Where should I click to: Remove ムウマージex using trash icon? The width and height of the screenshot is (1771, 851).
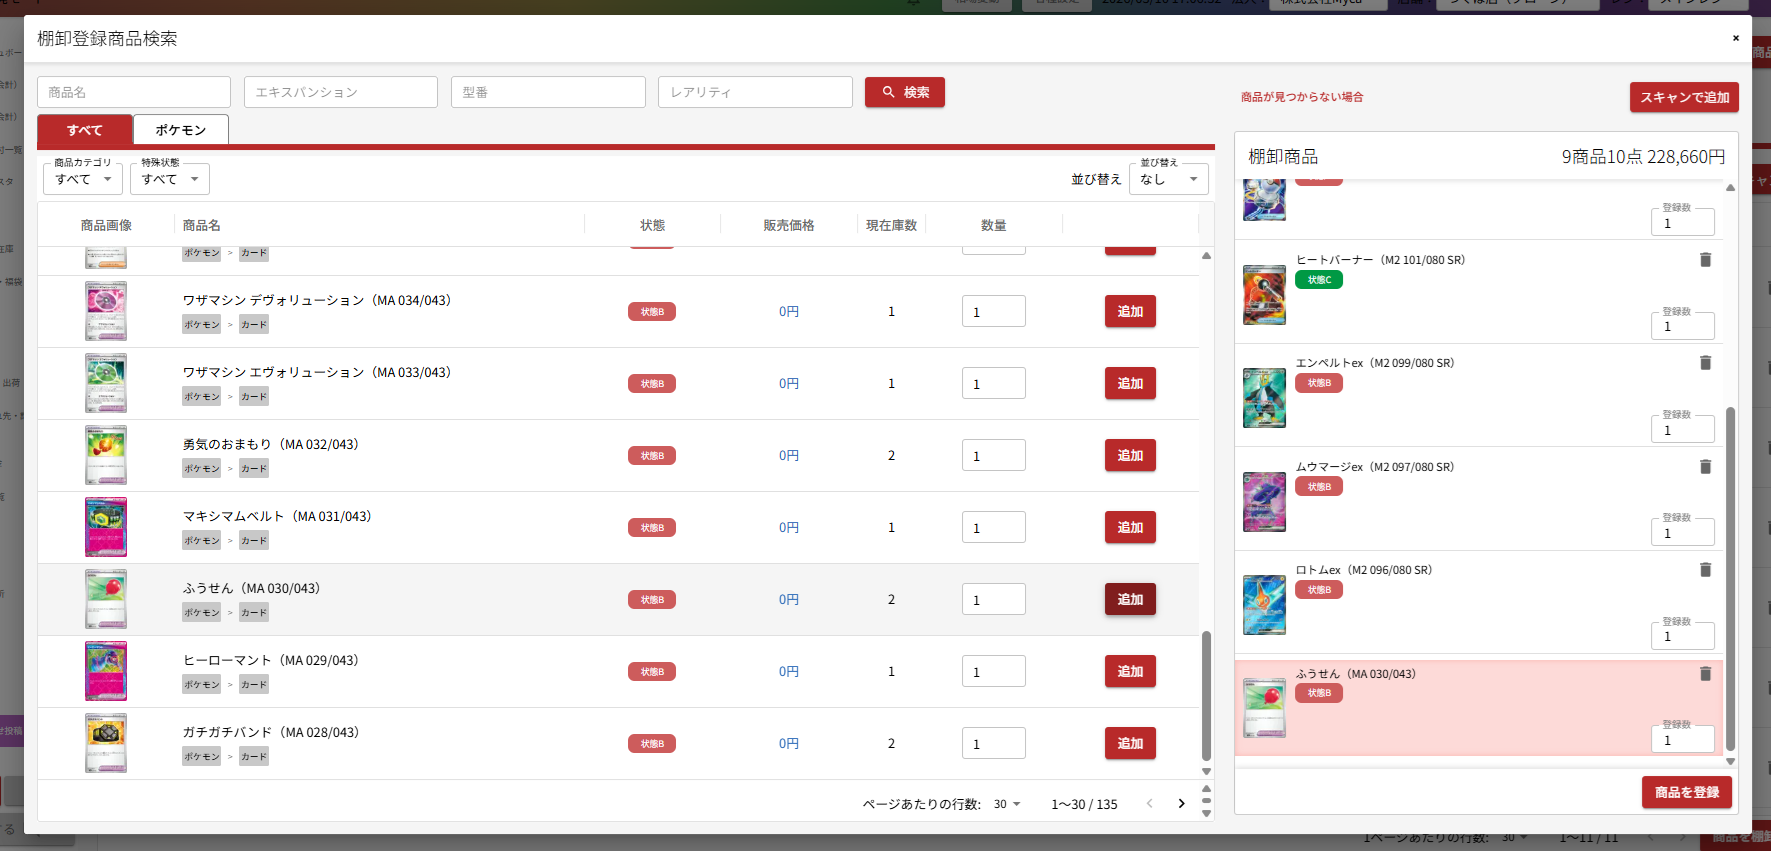coord(1705,467)
